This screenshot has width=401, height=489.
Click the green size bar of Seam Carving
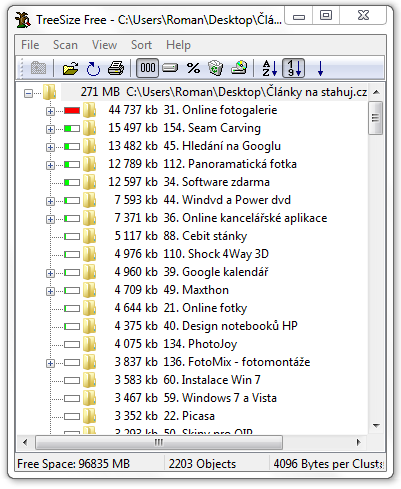pyautogui.click(x=72, y=128)
